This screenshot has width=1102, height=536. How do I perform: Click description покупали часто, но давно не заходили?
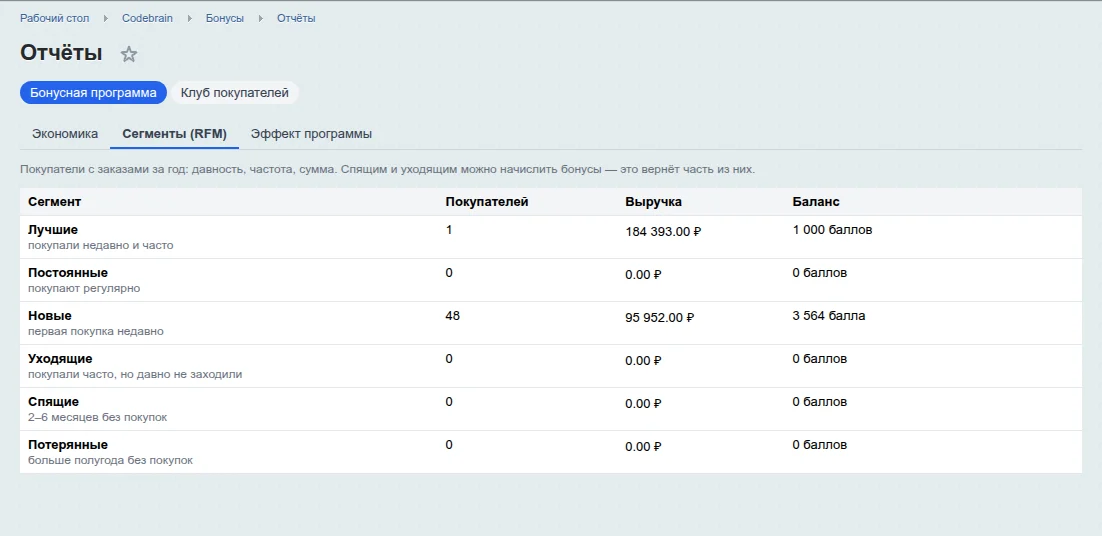(x=135, y=374)
